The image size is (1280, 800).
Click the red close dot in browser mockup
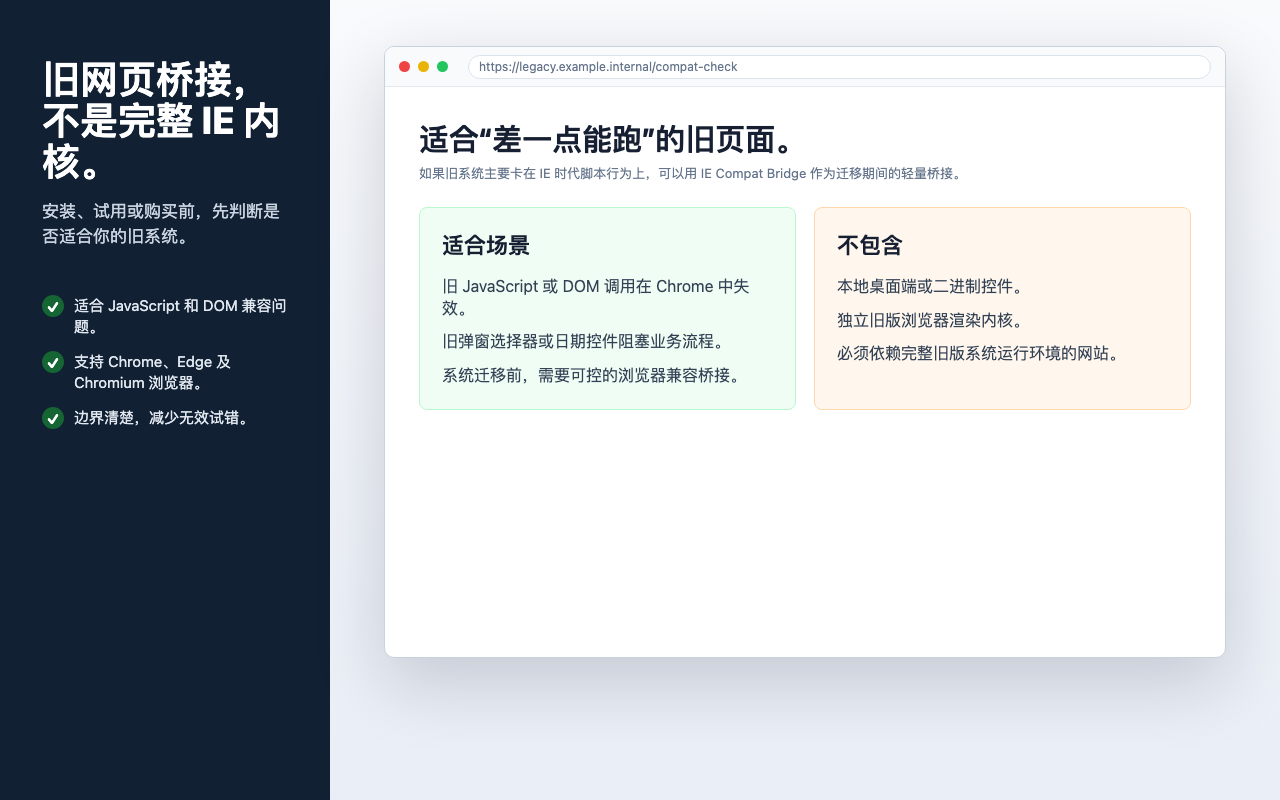click(404, 67)
